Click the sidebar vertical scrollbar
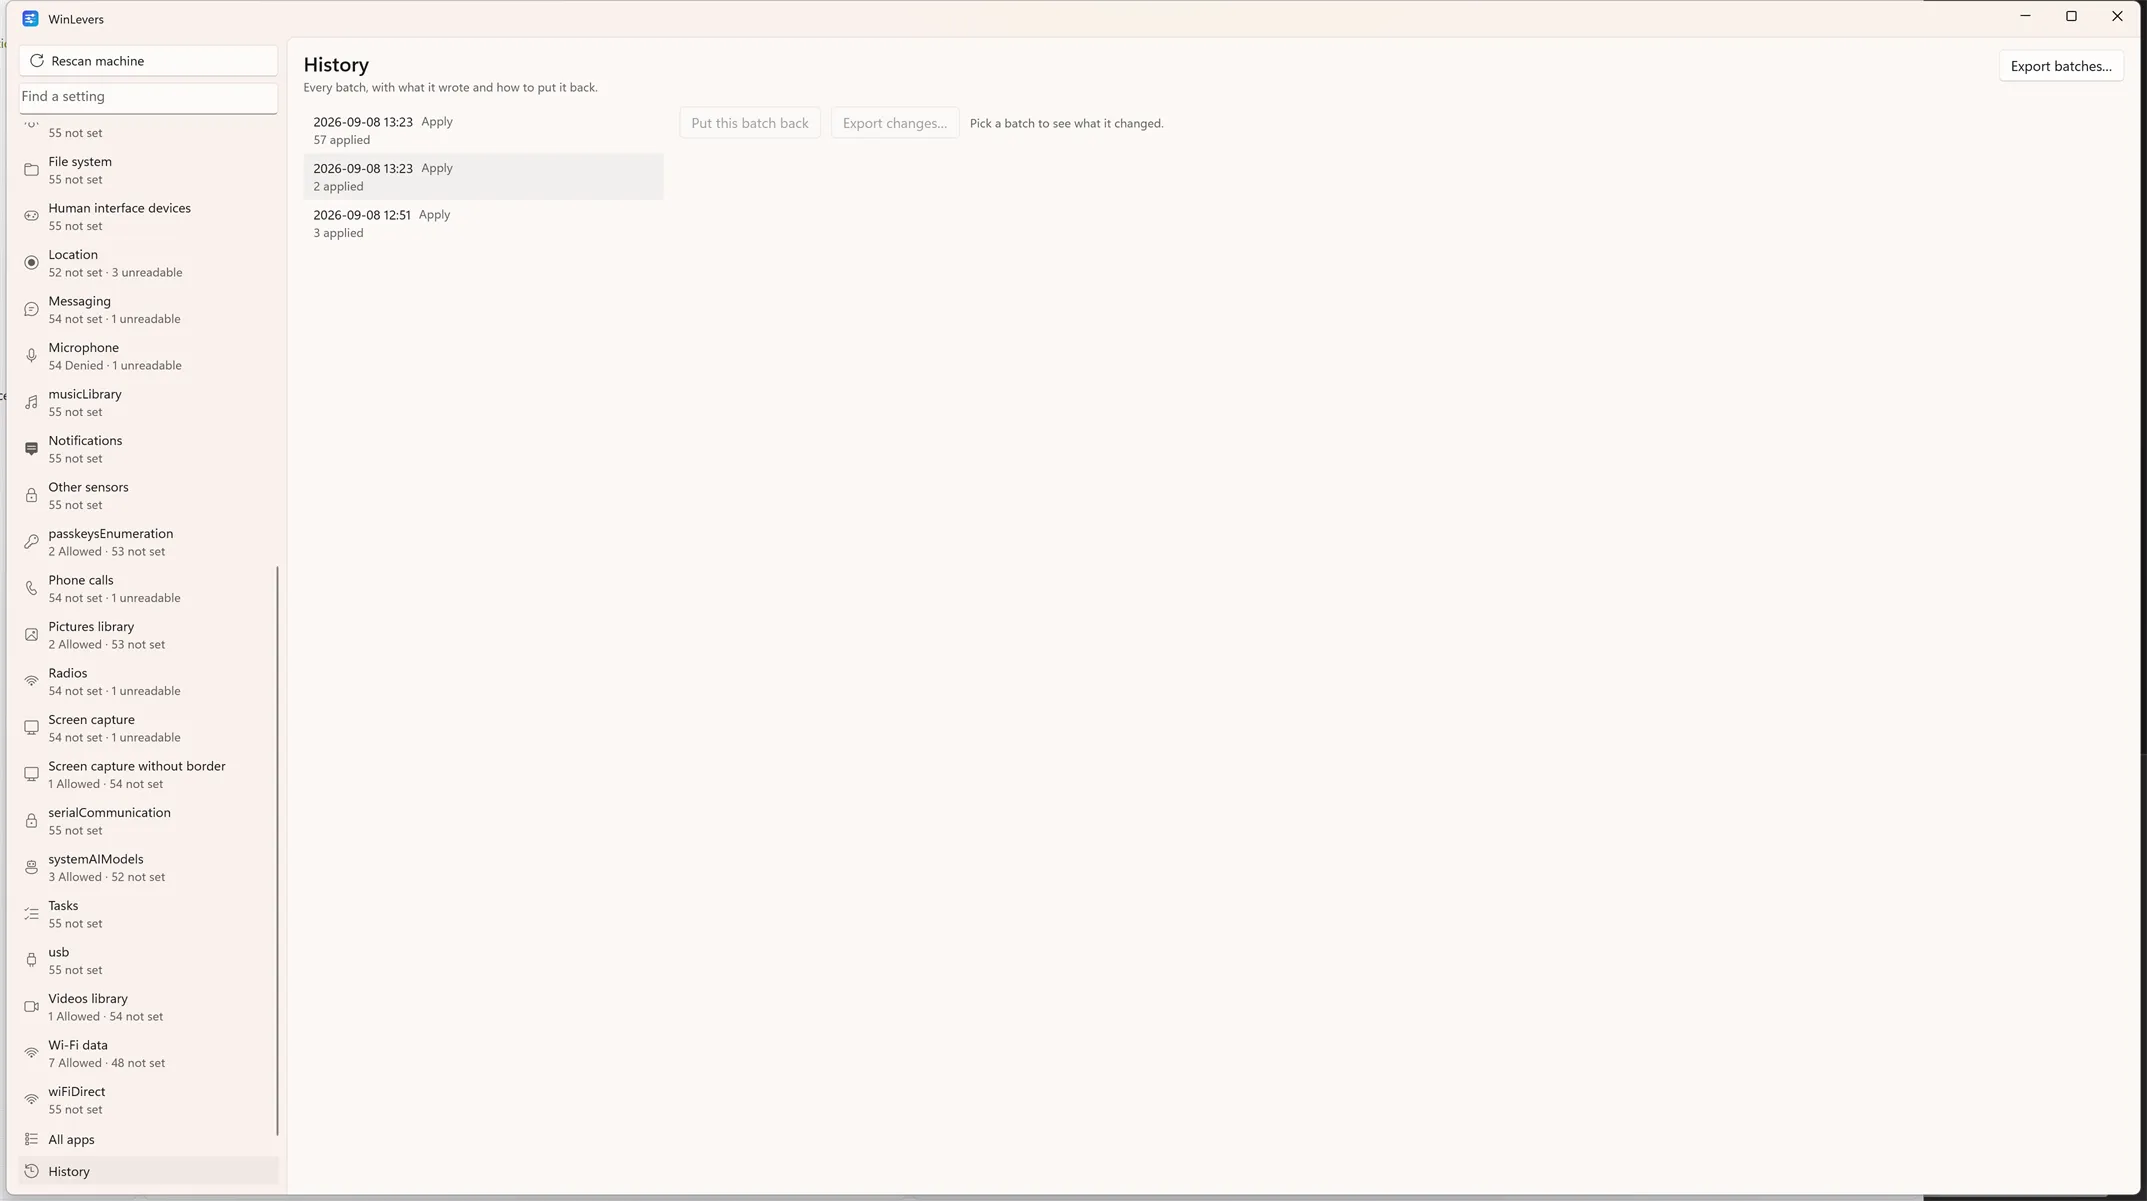 point(277,850)
